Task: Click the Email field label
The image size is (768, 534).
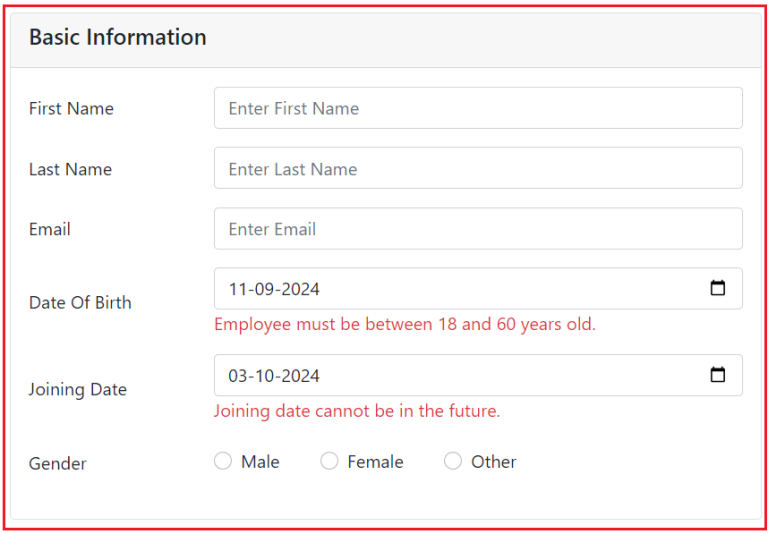Action: pos(50,230)
